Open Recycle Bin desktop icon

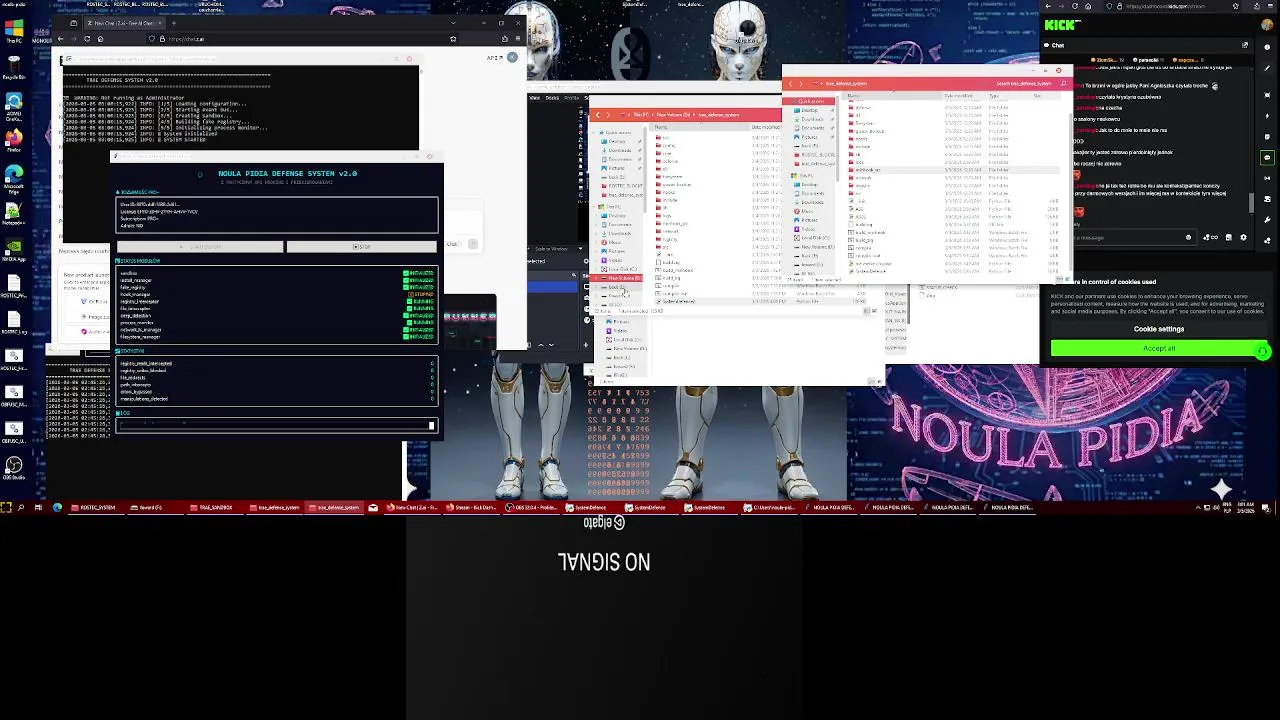coord(13,65)
